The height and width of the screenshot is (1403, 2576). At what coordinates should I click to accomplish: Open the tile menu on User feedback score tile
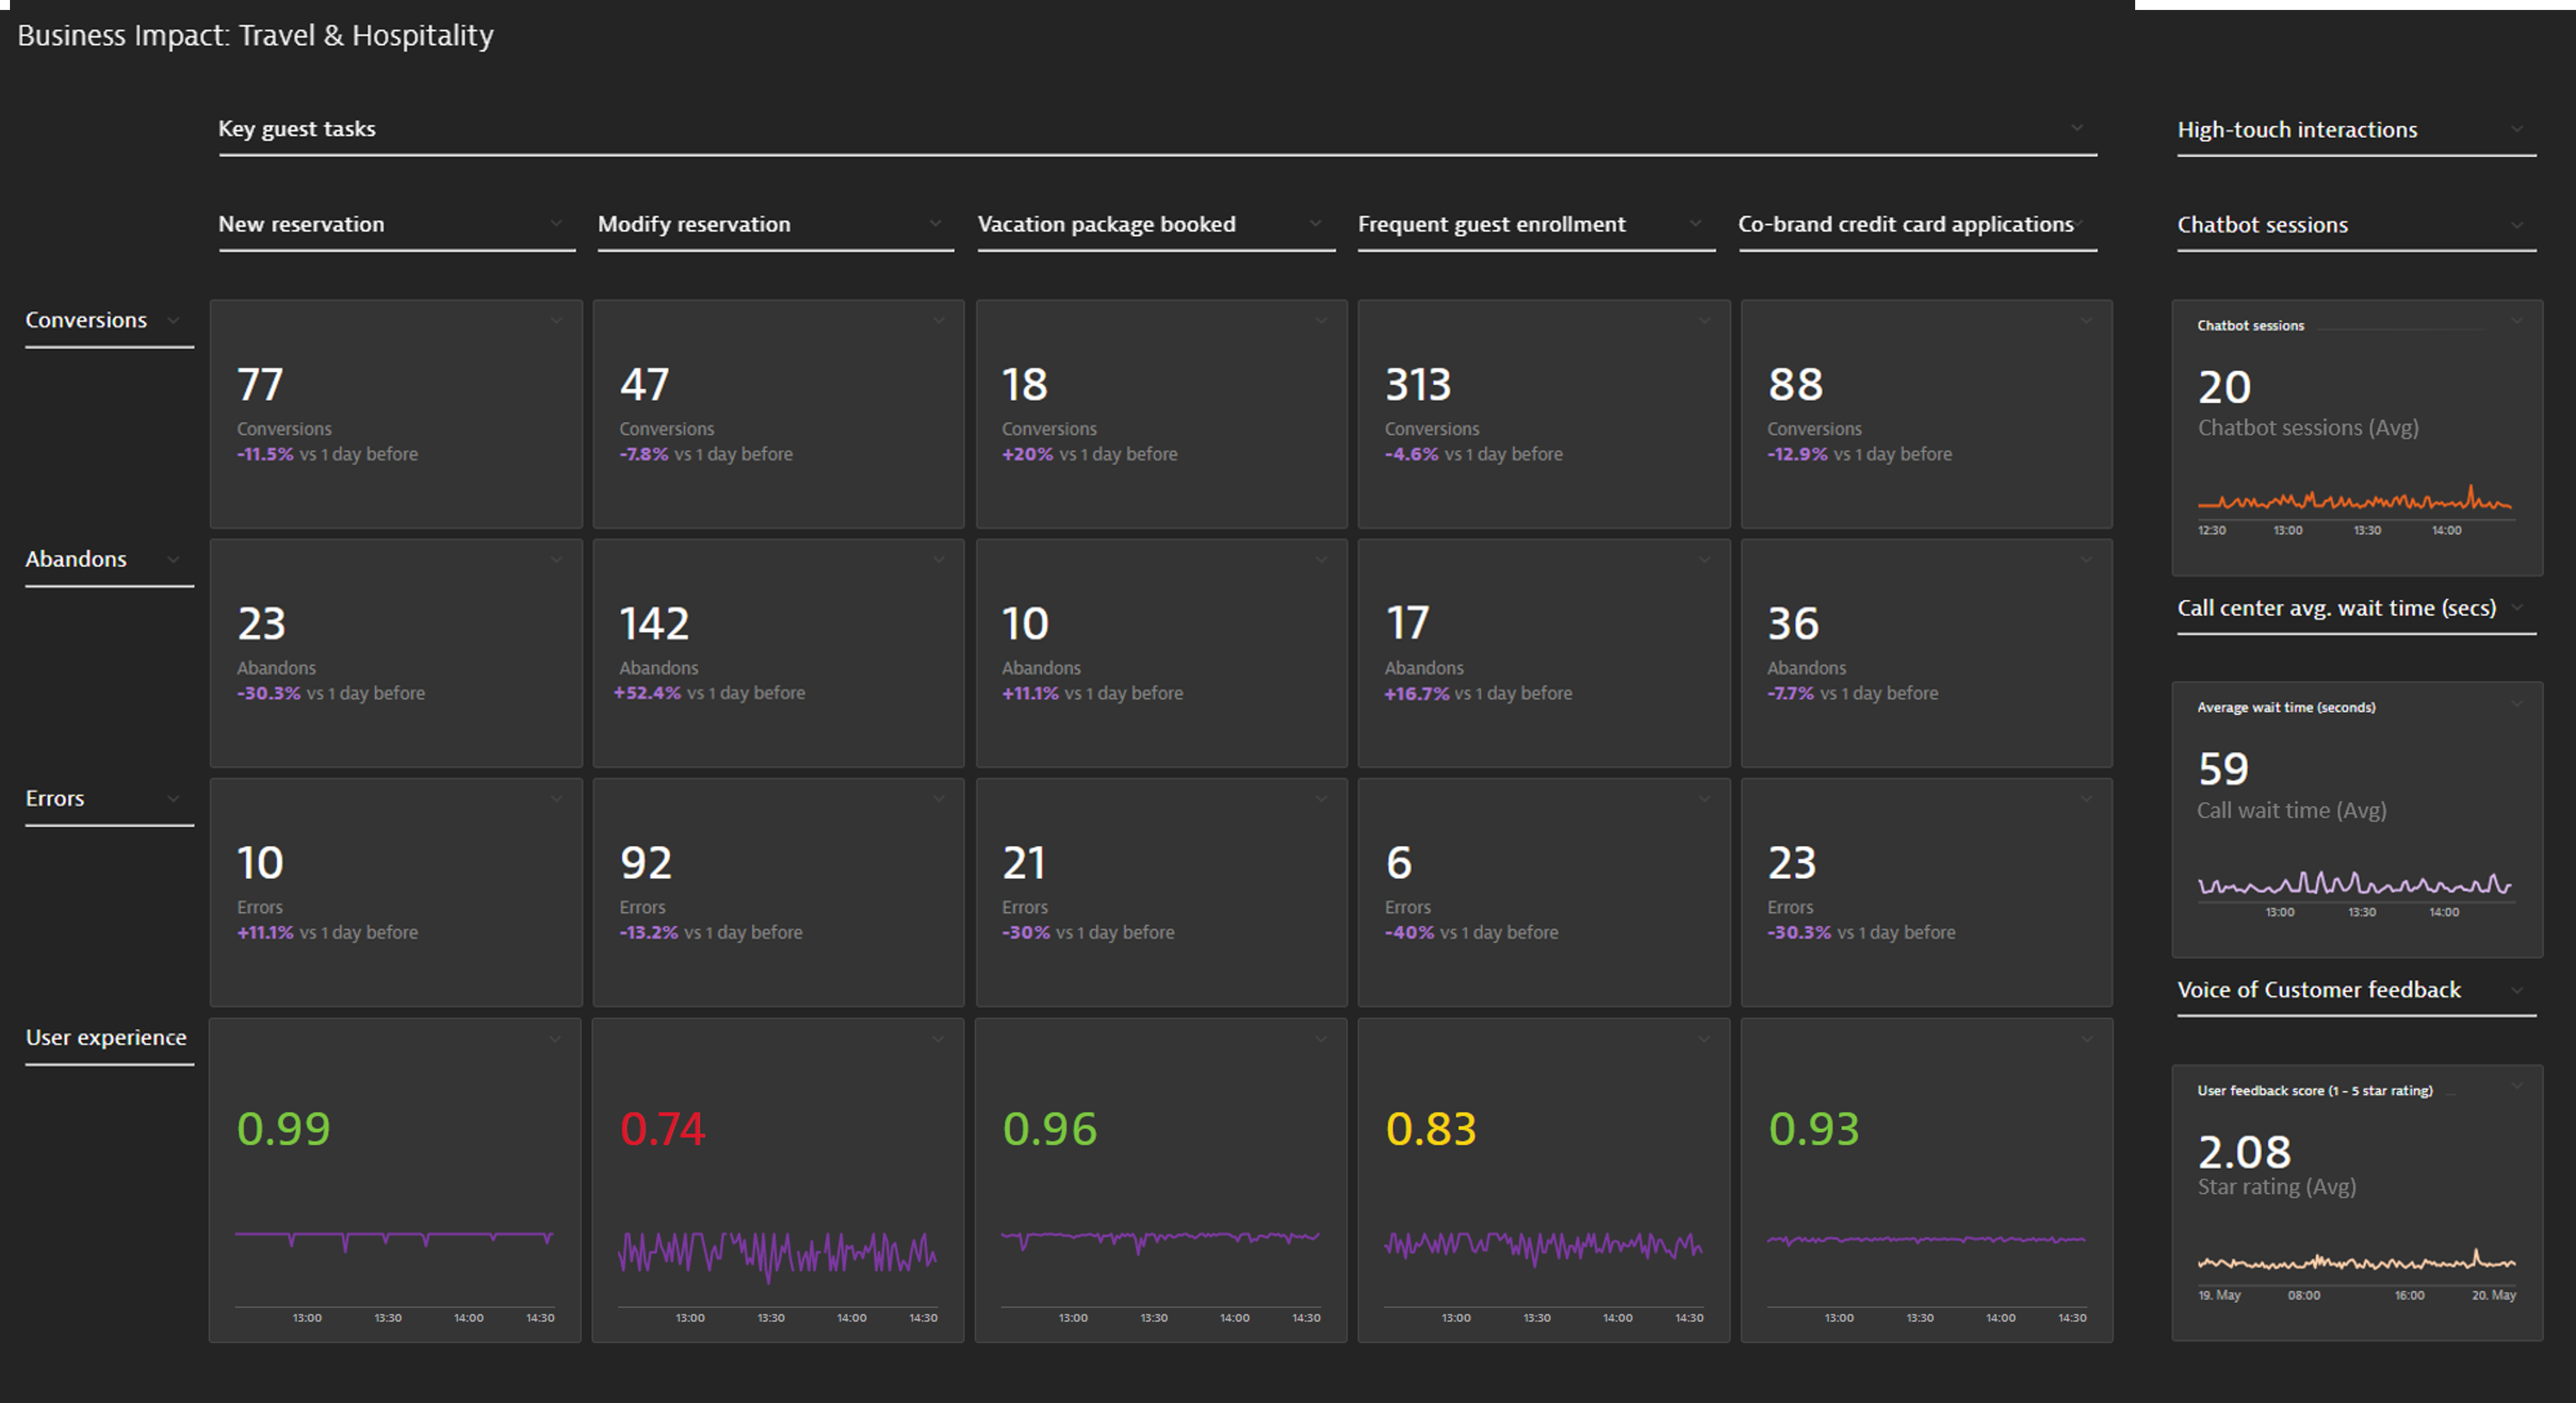(x=2517, y=1086)
